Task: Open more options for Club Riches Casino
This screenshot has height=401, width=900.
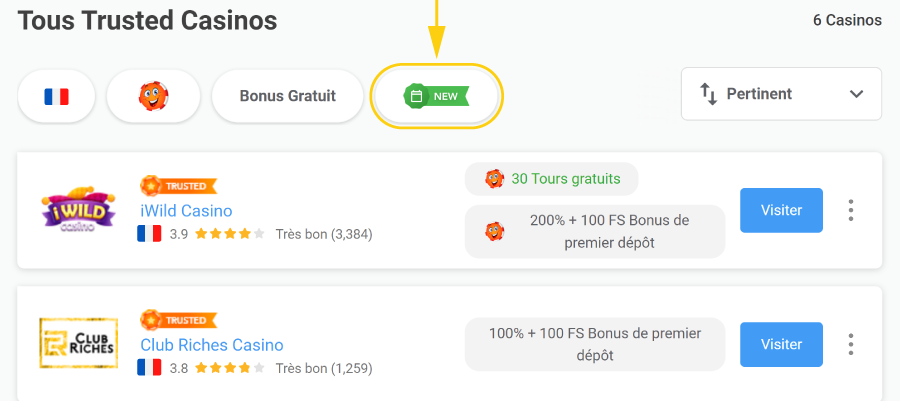Action: coord(851,344)
